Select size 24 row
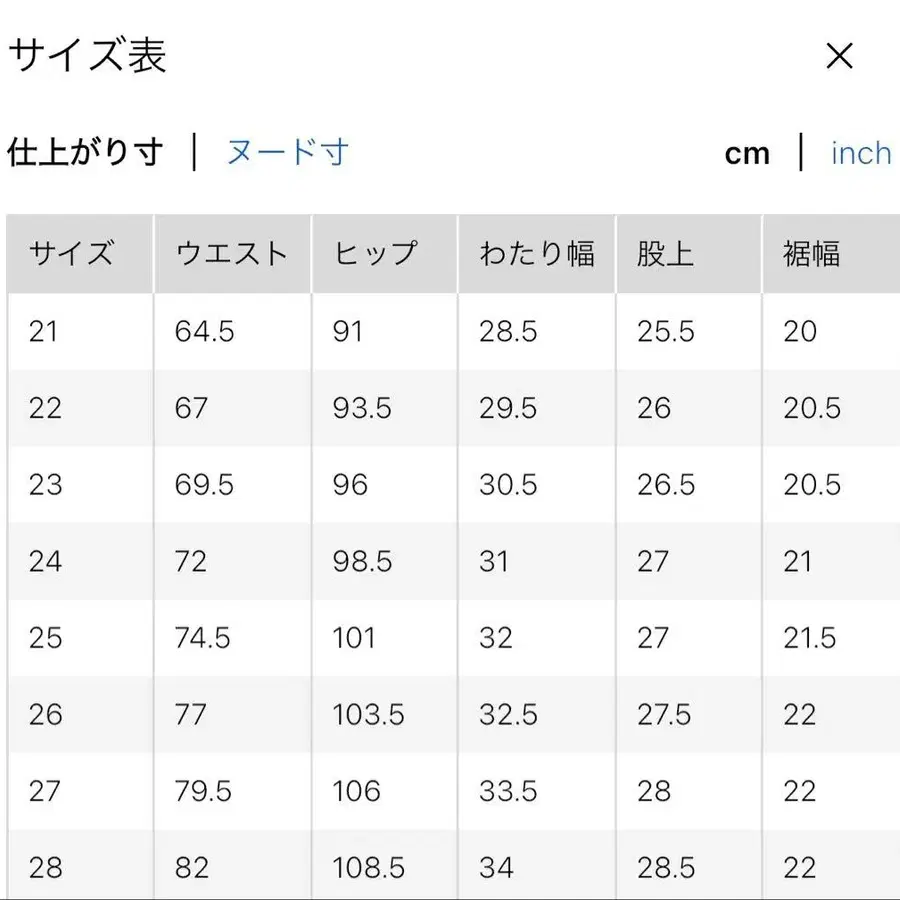 pos(44,562)
